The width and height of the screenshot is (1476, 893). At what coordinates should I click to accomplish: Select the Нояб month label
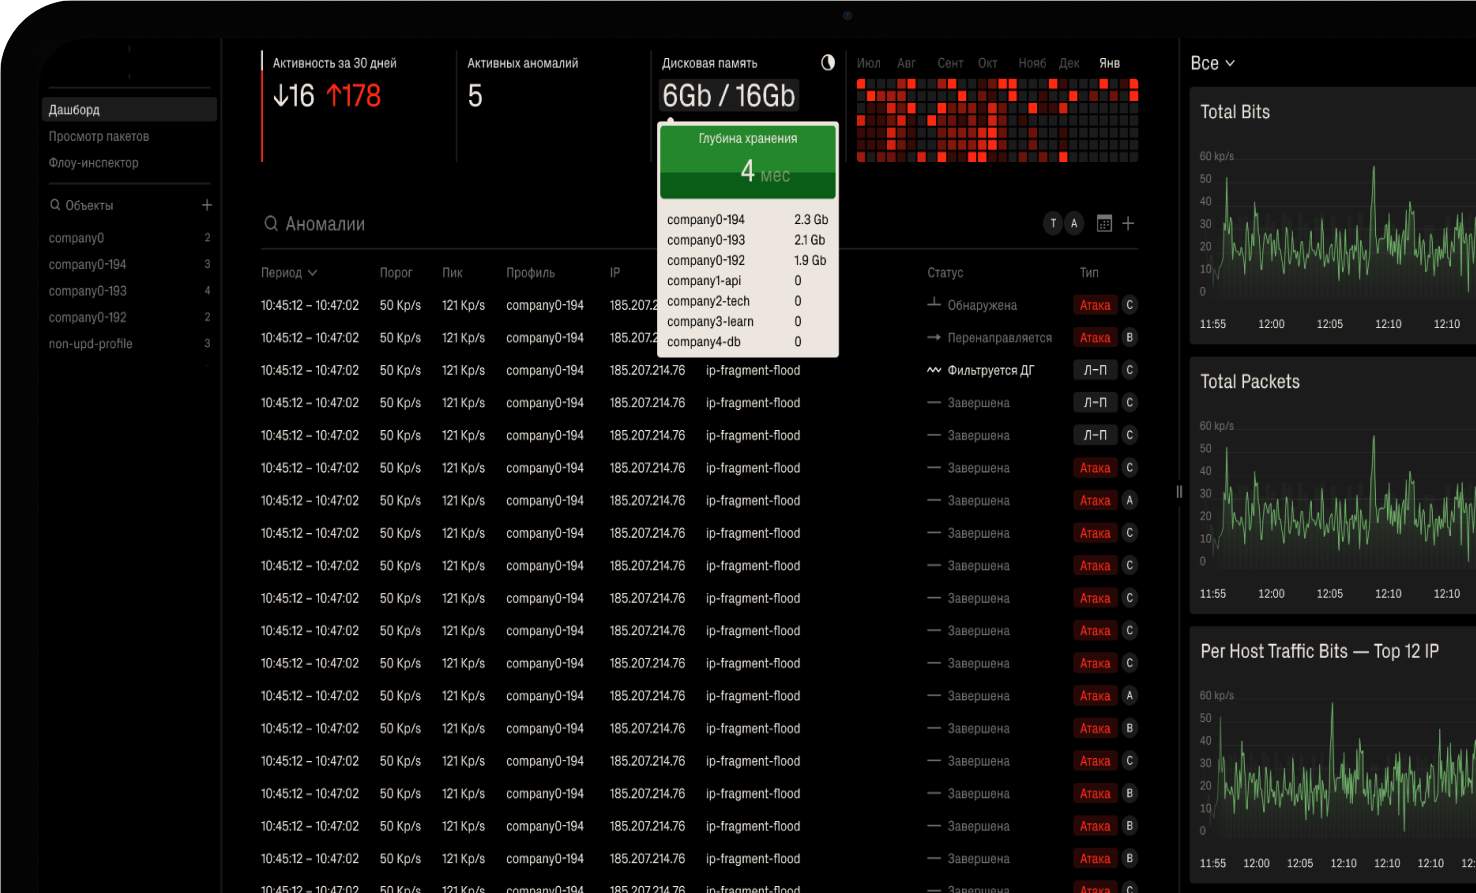coord(1032,63)
